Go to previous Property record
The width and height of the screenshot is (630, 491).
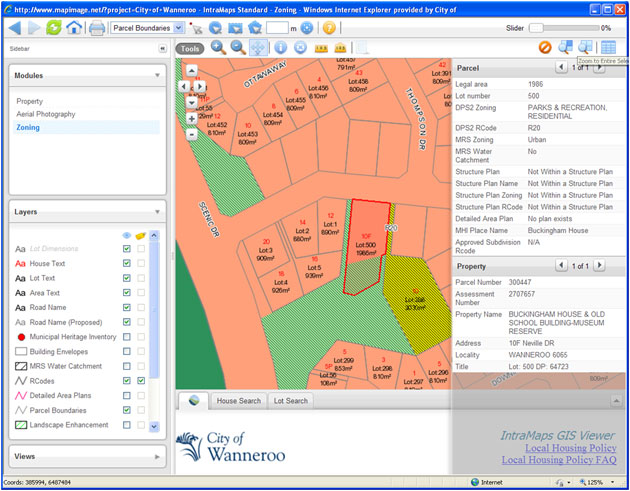pos(561,265)
